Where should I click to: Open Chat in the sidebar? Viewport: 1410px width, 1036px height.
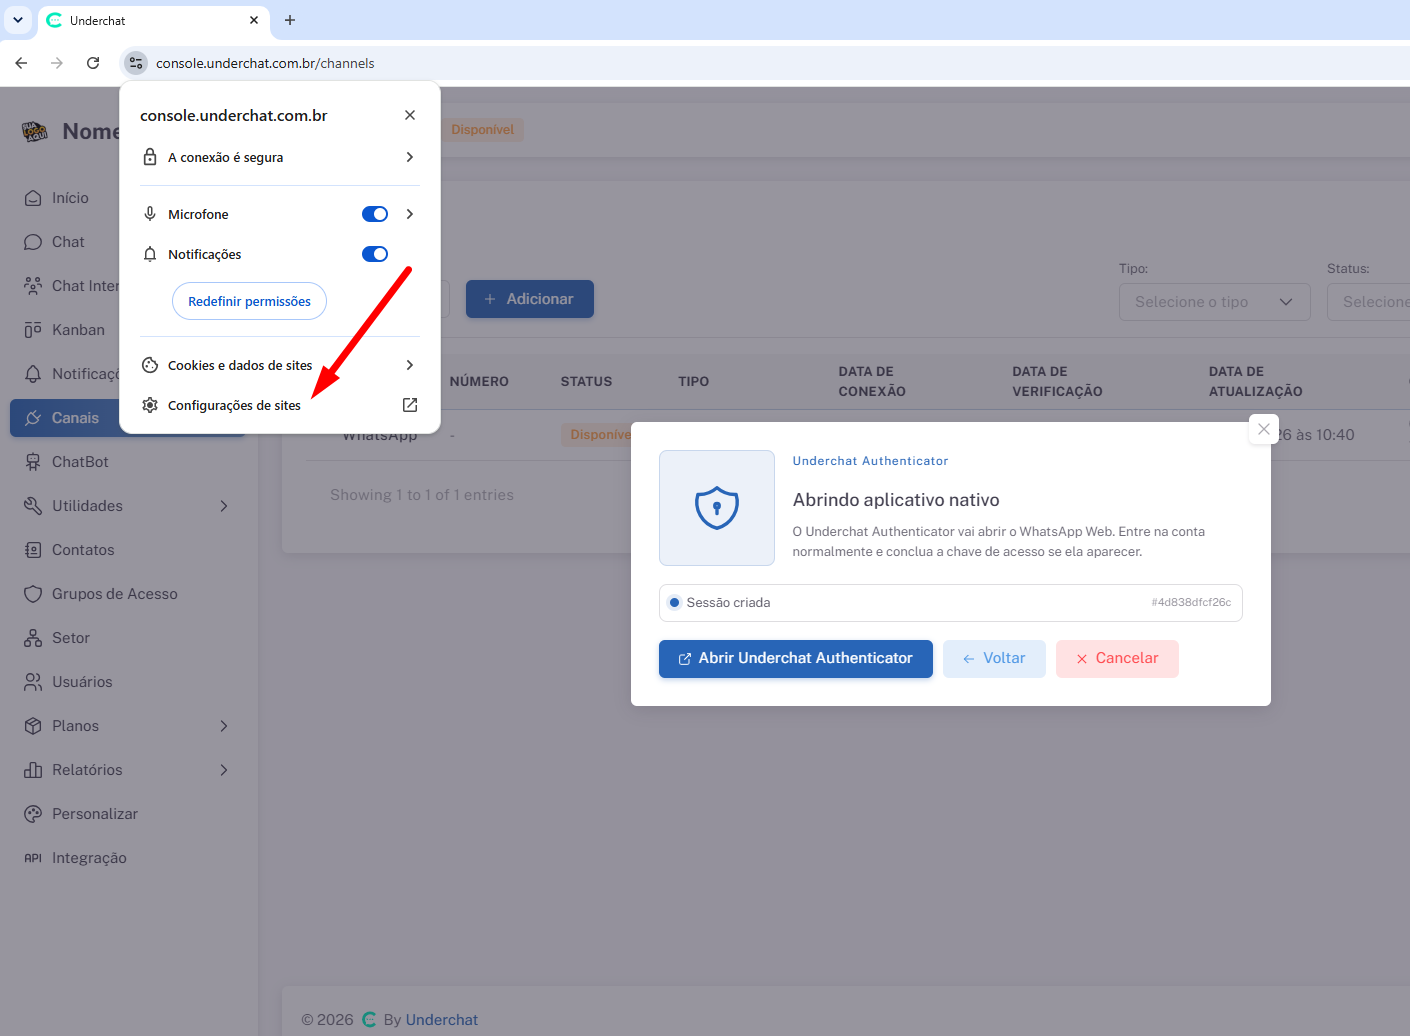[68, 242]
